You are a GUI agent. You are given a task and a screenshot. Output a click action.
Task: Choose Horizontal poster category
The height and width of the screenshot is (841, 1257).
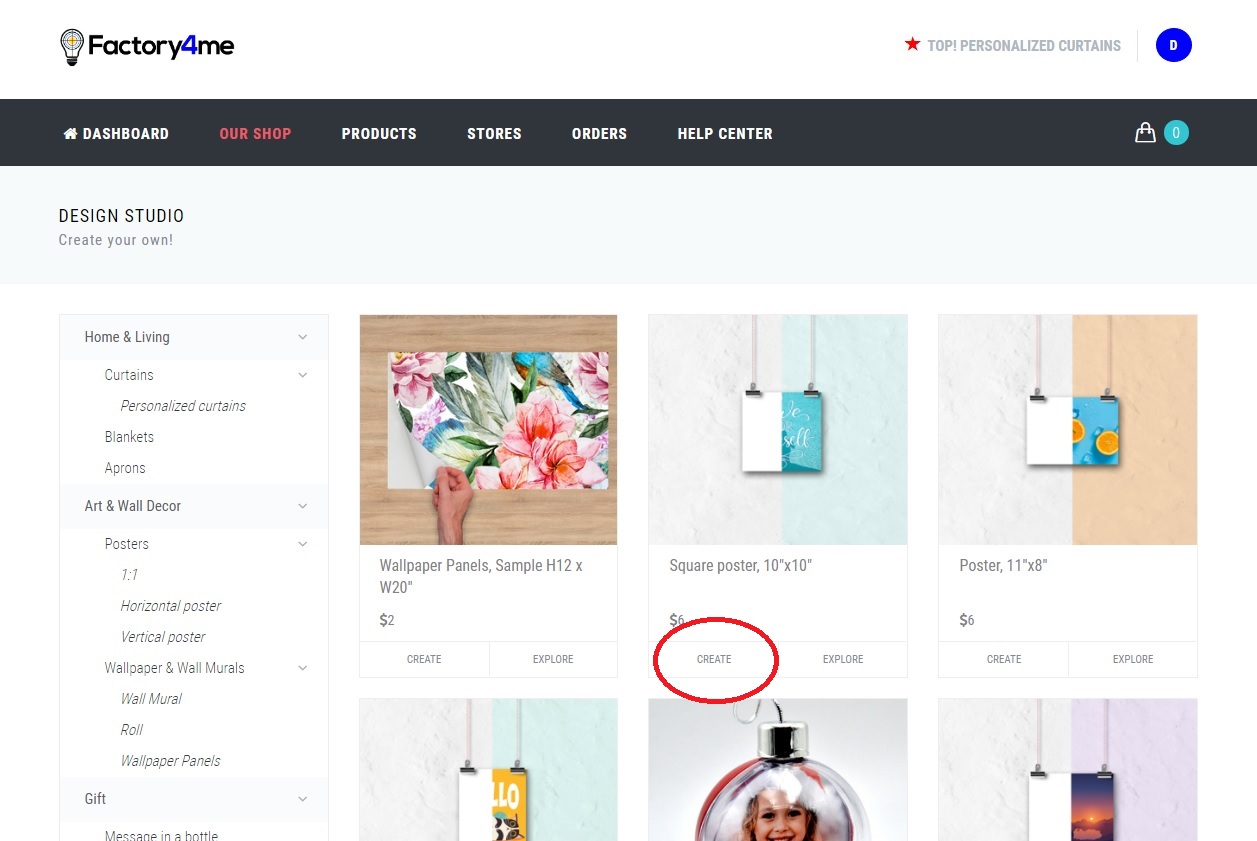pyautogui.click(x=171, y=606)
